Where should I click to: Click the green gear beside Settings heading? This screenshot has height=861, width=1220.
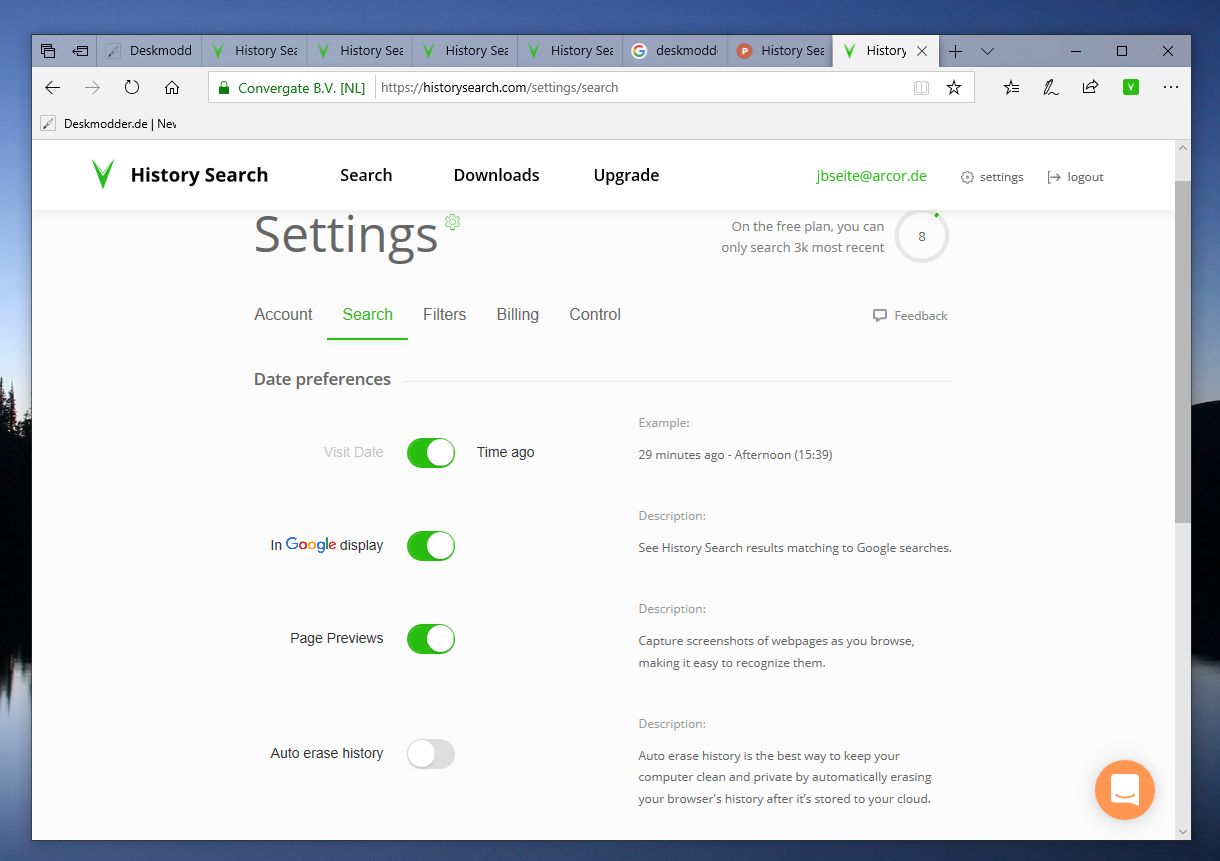452,221
